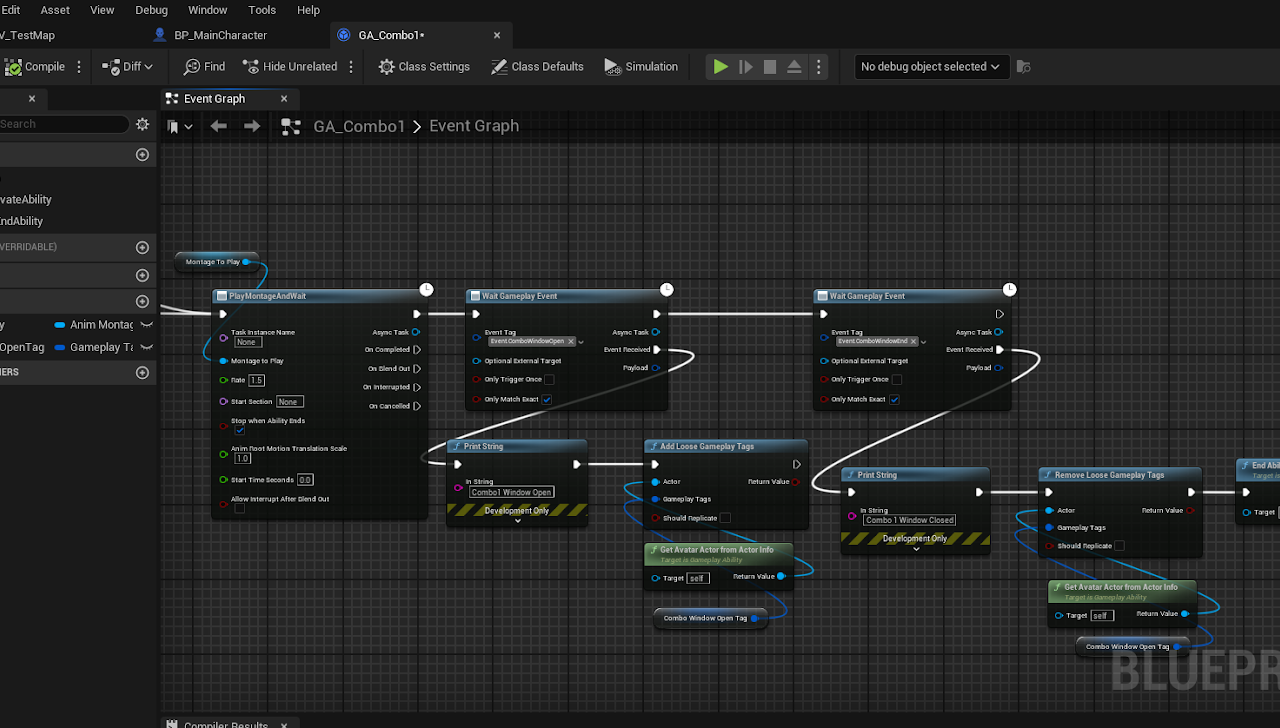
Task: Open Find in blueprint search
Action: tap(204, 67)
